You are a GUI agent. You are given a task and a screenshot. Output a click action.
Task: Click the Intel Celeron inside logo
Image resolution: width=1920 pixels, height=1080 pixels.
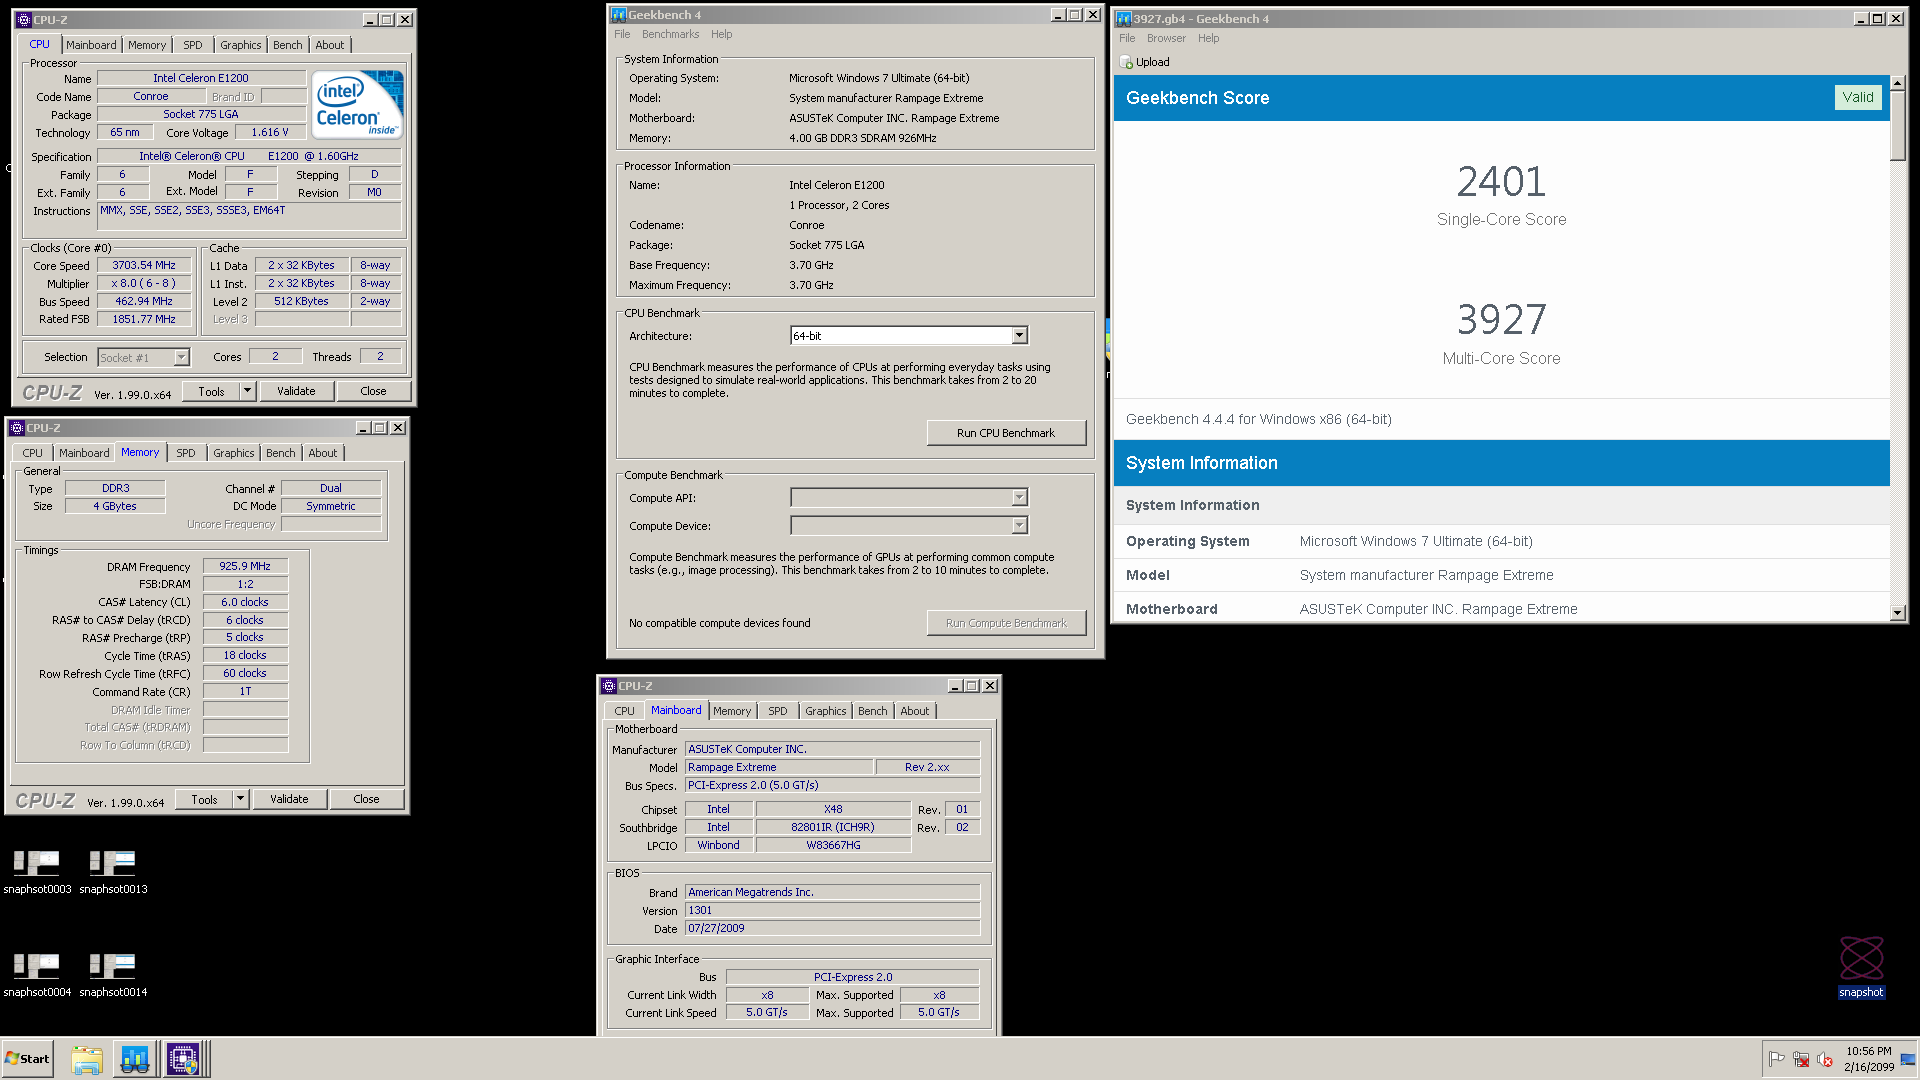coord(357,104)
